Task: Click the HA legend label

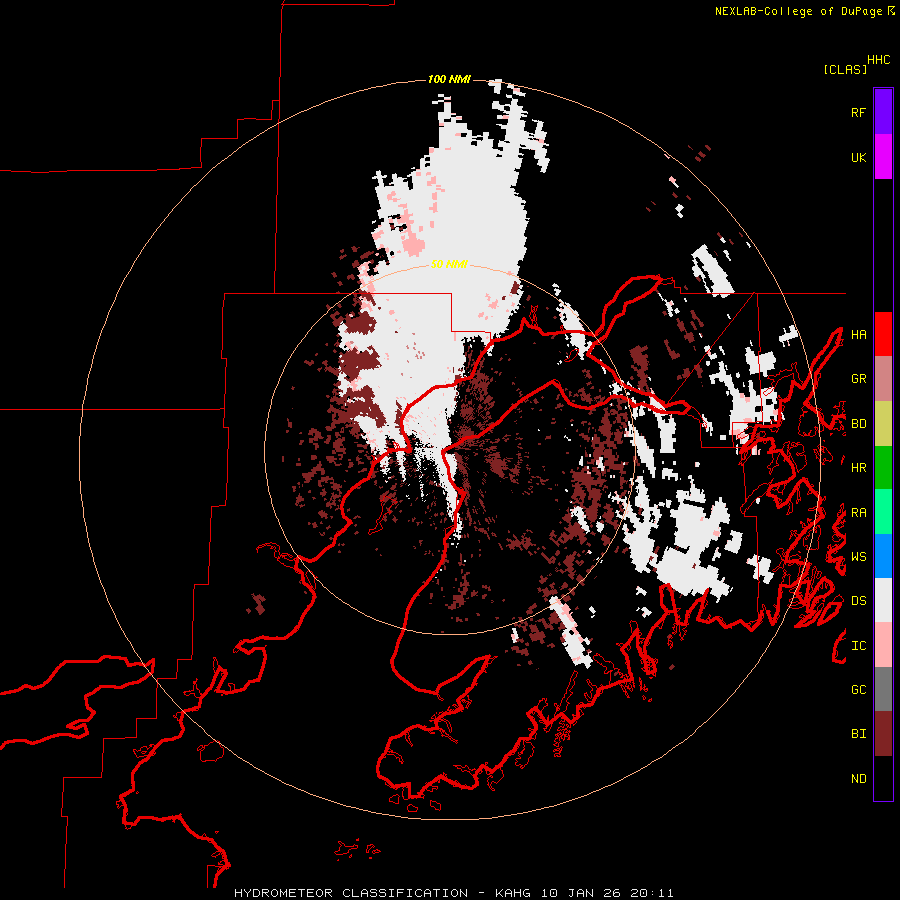Action: [858, 334]
